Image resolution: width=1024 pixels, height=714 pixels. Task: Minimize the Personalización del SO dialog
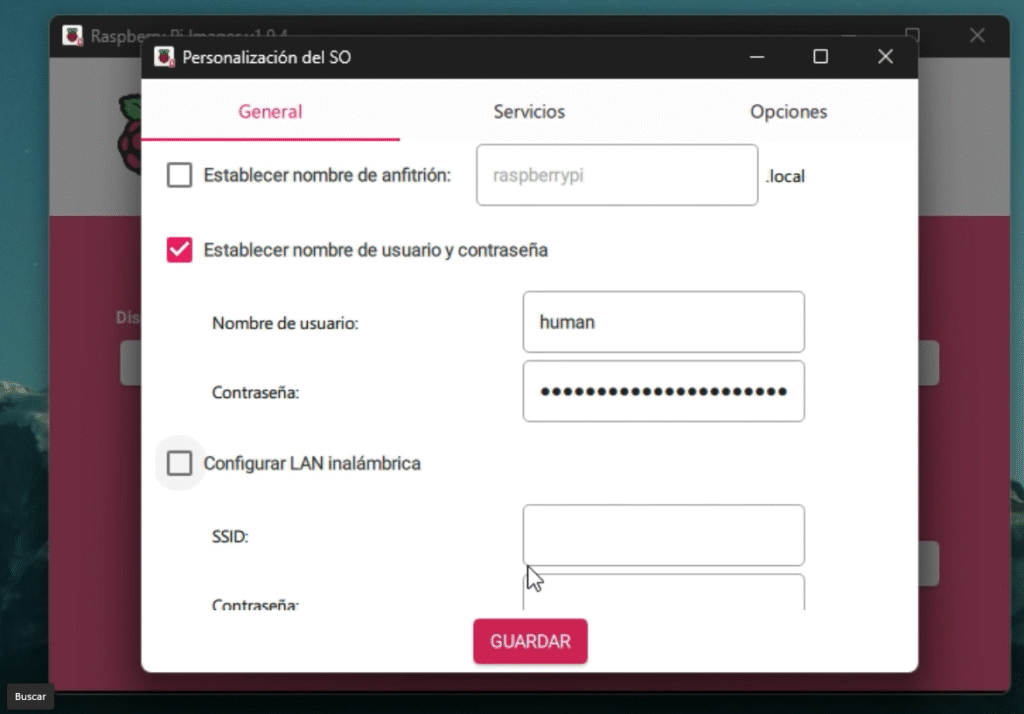coord(757,57)
